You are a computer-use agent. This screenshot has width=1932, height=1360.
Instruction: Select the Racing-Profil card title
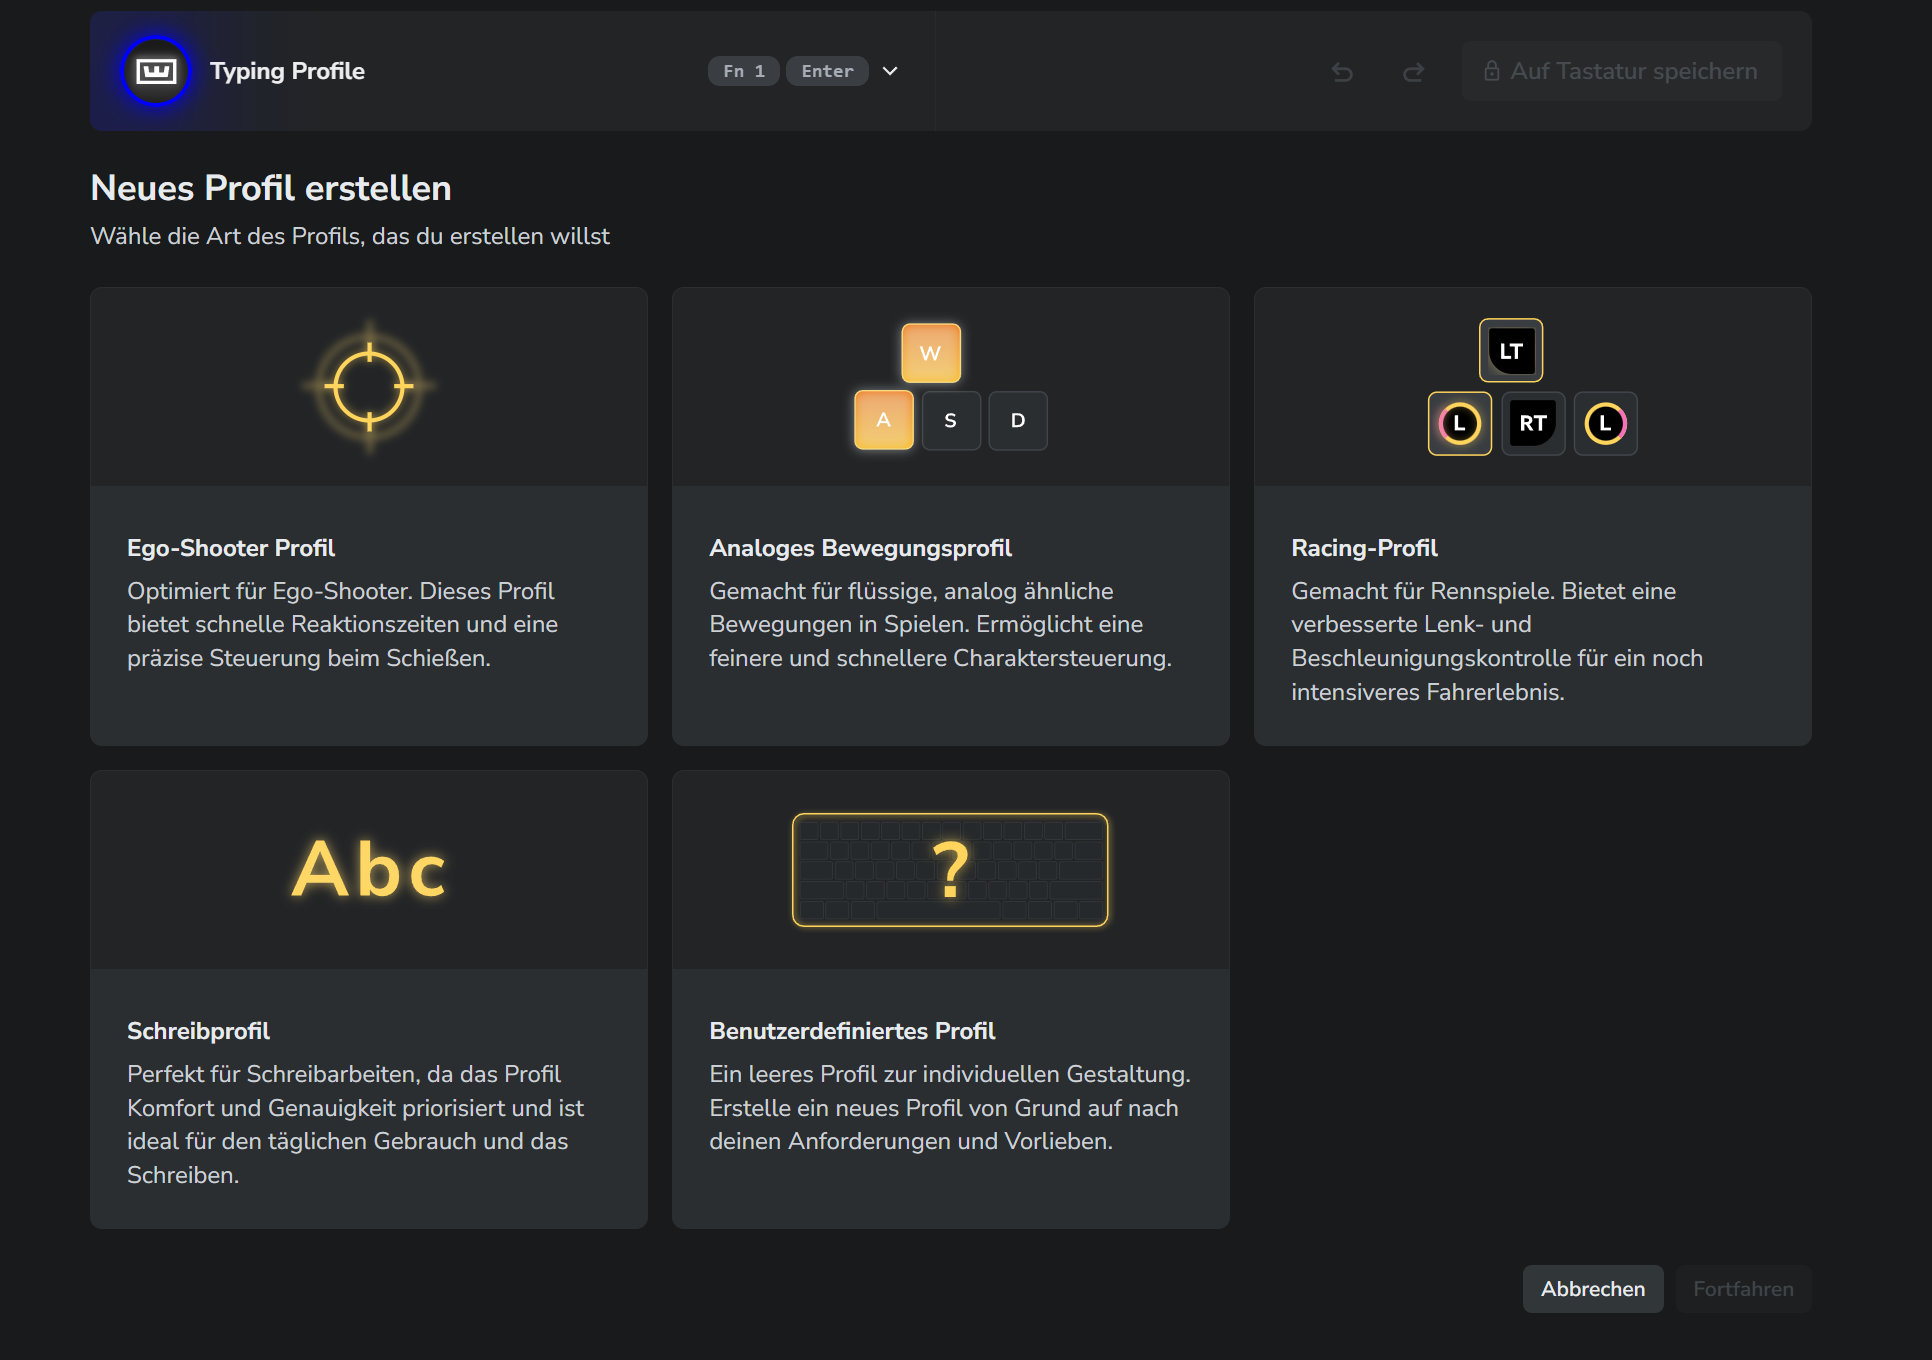[1364, 548]
